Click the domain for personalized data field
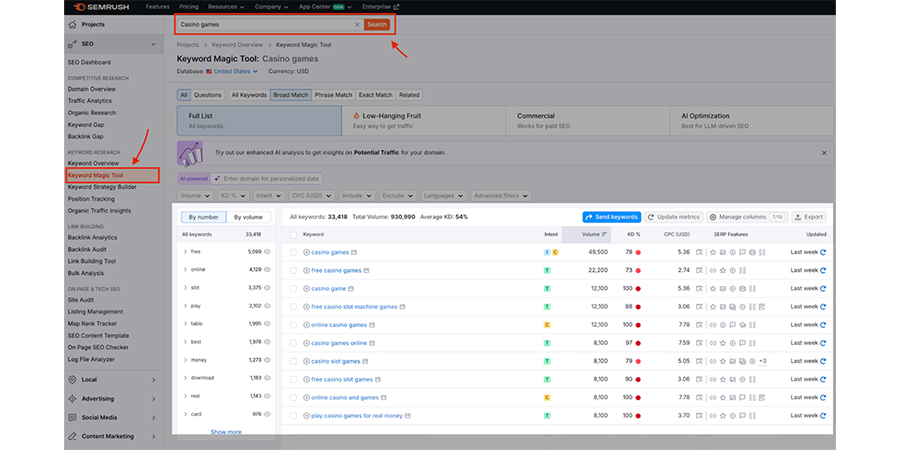 (x=267, y=179)
